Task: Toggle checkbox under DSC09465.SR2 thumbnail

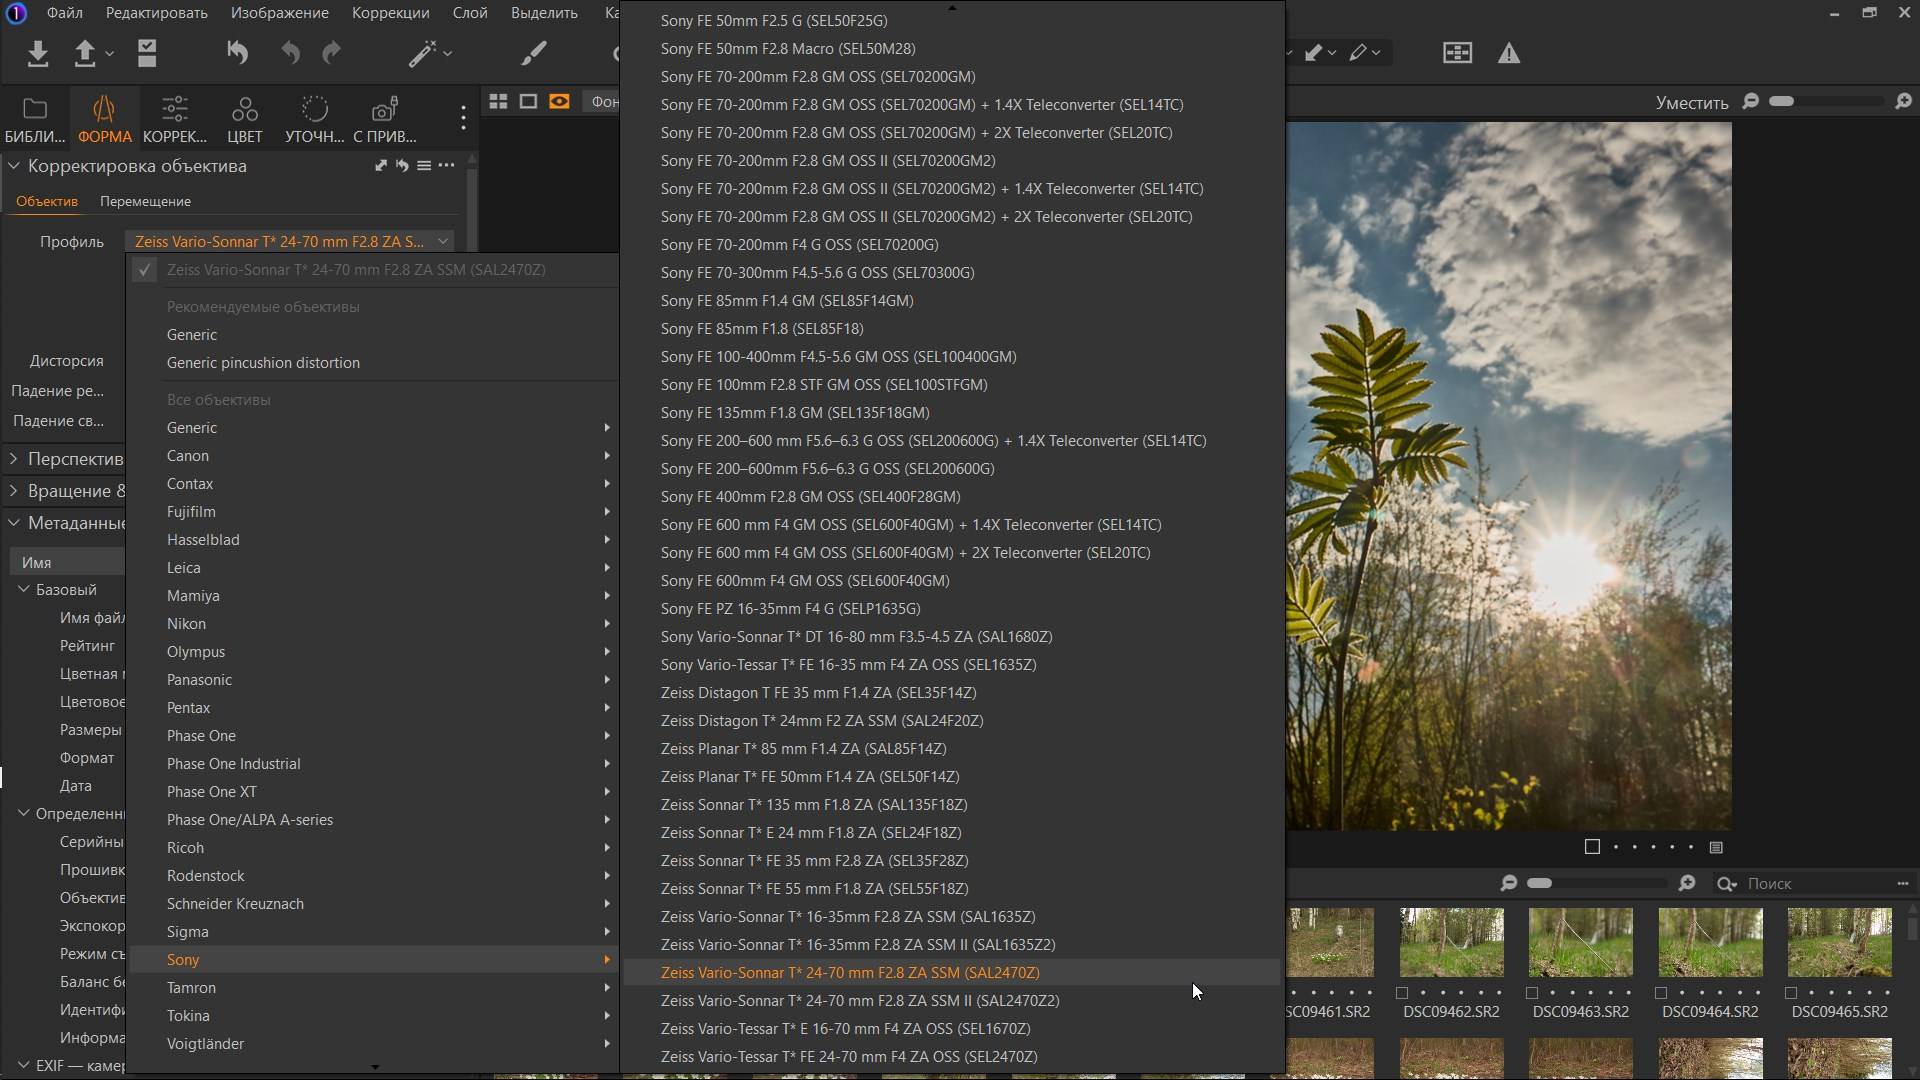Action: pyautogui.click(x=1791, y=993)
